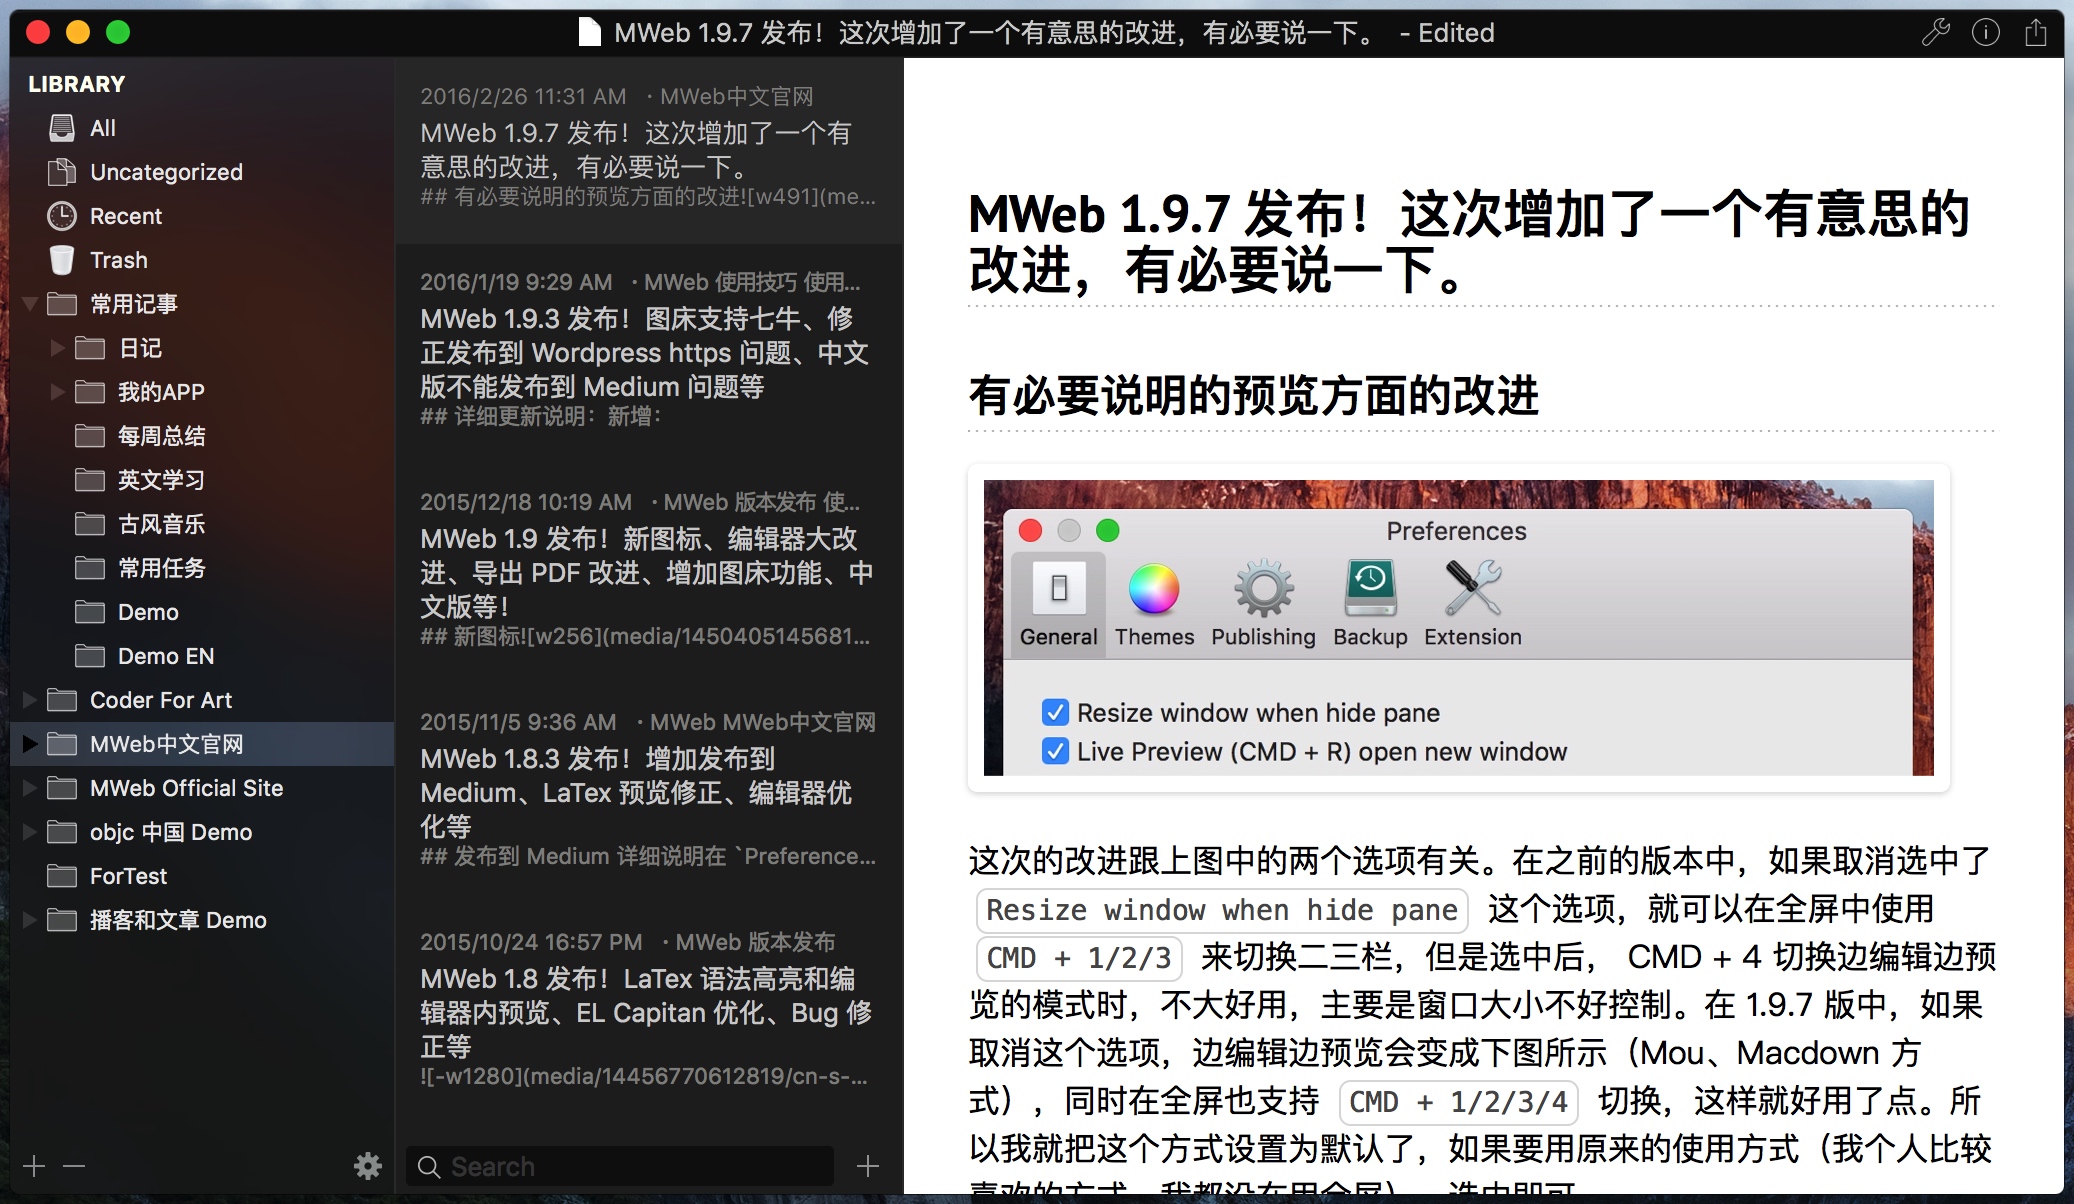Collapse the 常用记事 folder triangle
Viewport: 2074px width, 1204px height.
tap(30, 304)
